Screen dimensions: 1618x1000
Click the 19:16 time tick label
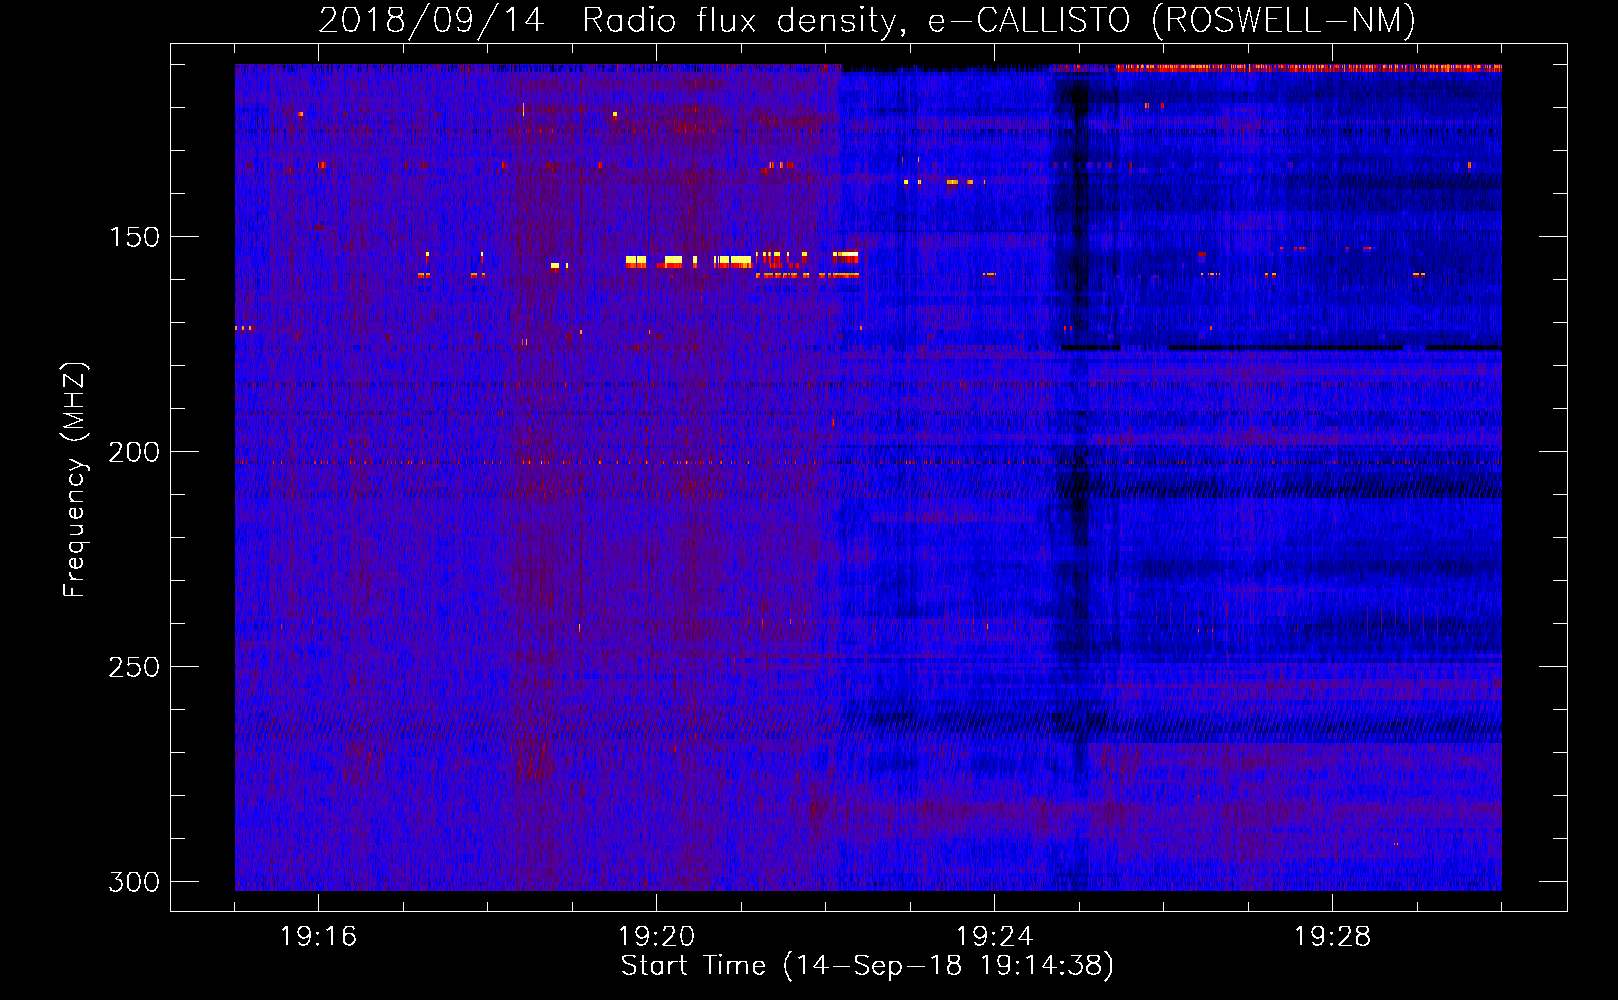click(x=318, y=937)
